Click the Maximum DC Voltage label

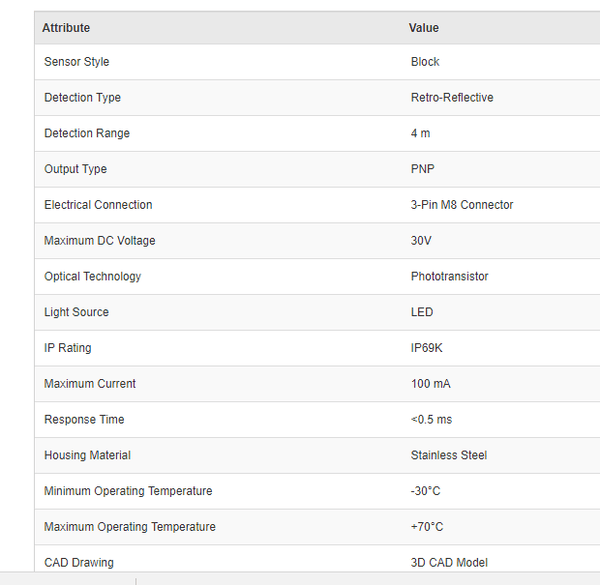[100, 241]
